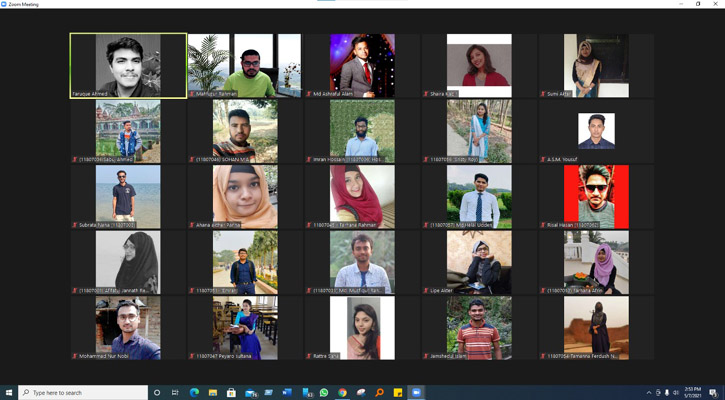725x400 pixels.
Task: Open Microsoft Edge from the taskbar
Action: point(194,392)
